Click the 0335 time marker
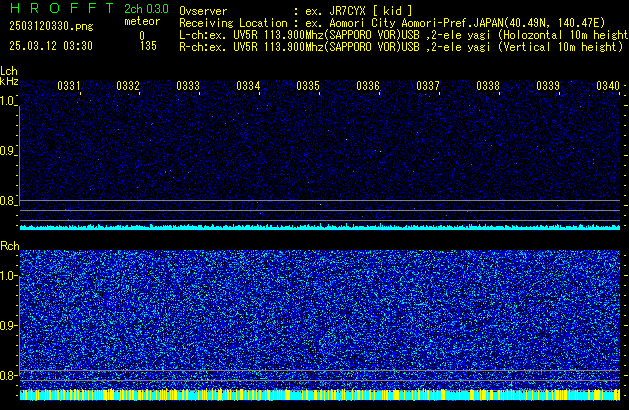Image resolution: width=629 pixels, height=410 pixels. [x=308, y=86]
